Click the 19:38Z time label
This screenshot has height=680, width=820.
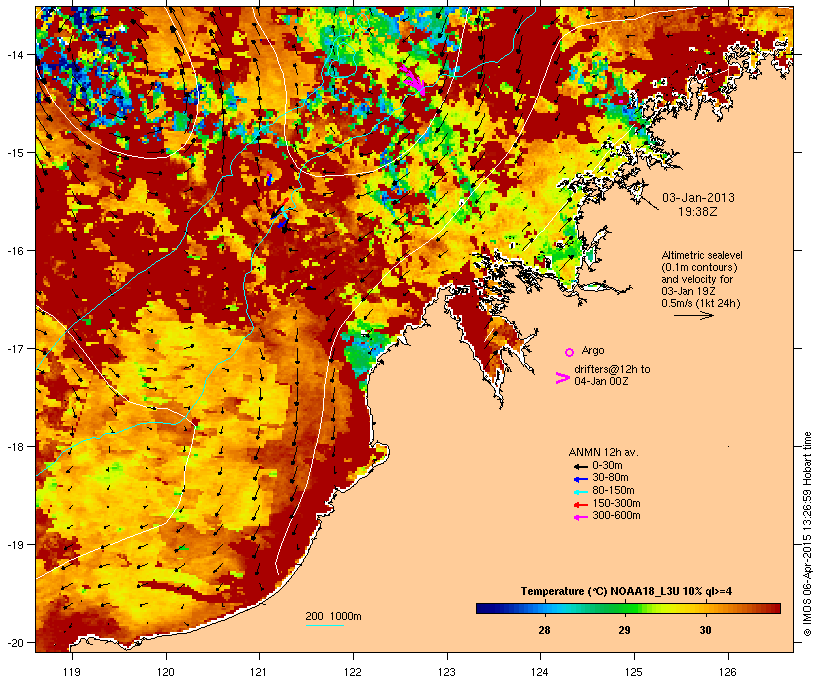tap(698, 212)
